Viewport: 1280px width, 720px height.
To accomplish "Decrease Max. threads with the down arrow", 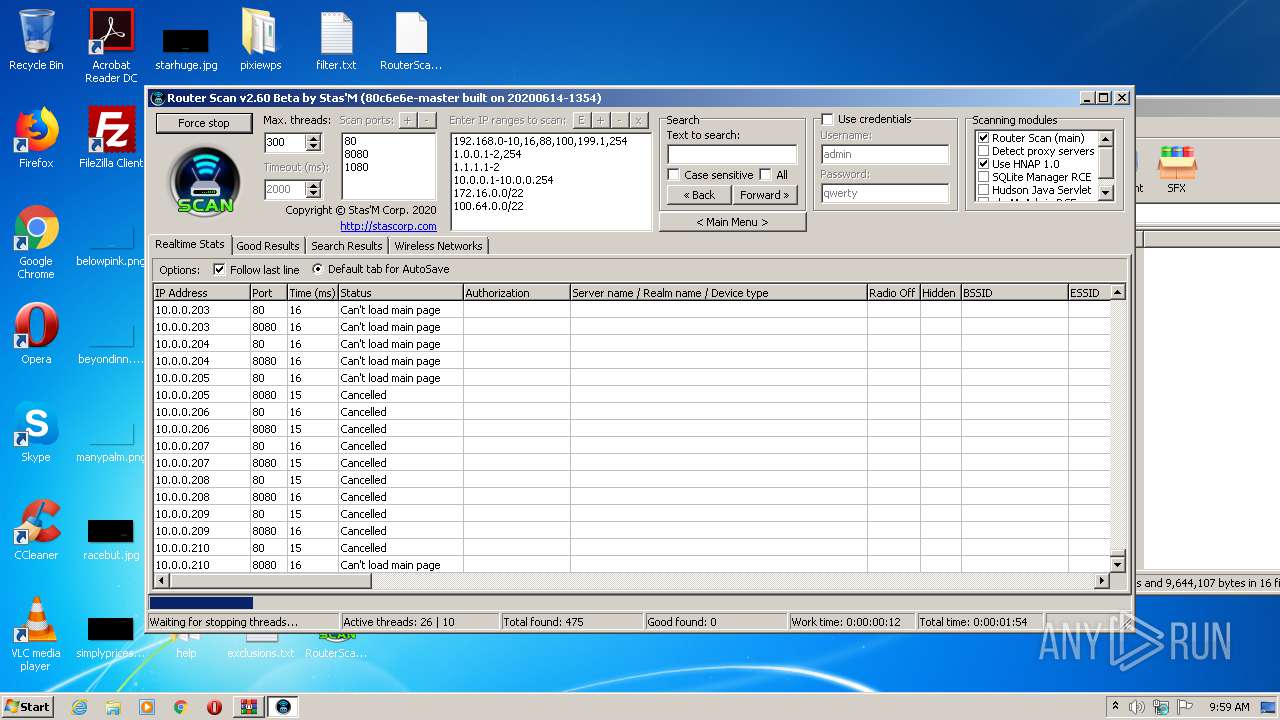I will [x=313, y=147].
